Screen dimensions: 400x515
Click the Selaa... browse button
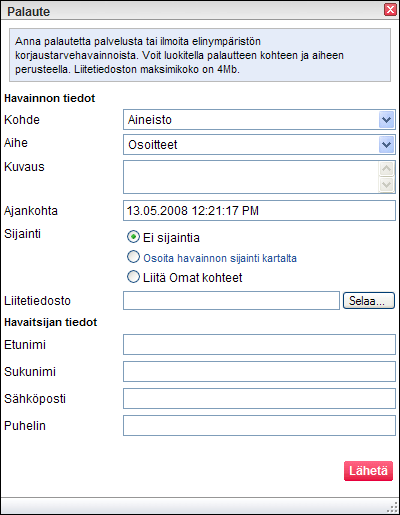point(369,301)
